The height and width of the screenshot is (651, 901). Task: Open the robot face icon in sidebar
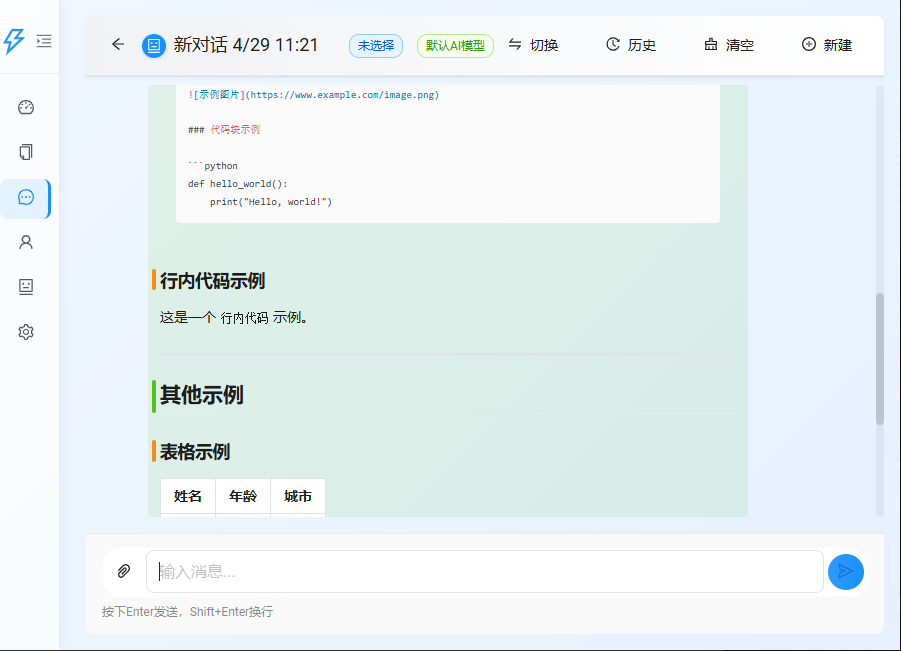(x=26, y=287)
